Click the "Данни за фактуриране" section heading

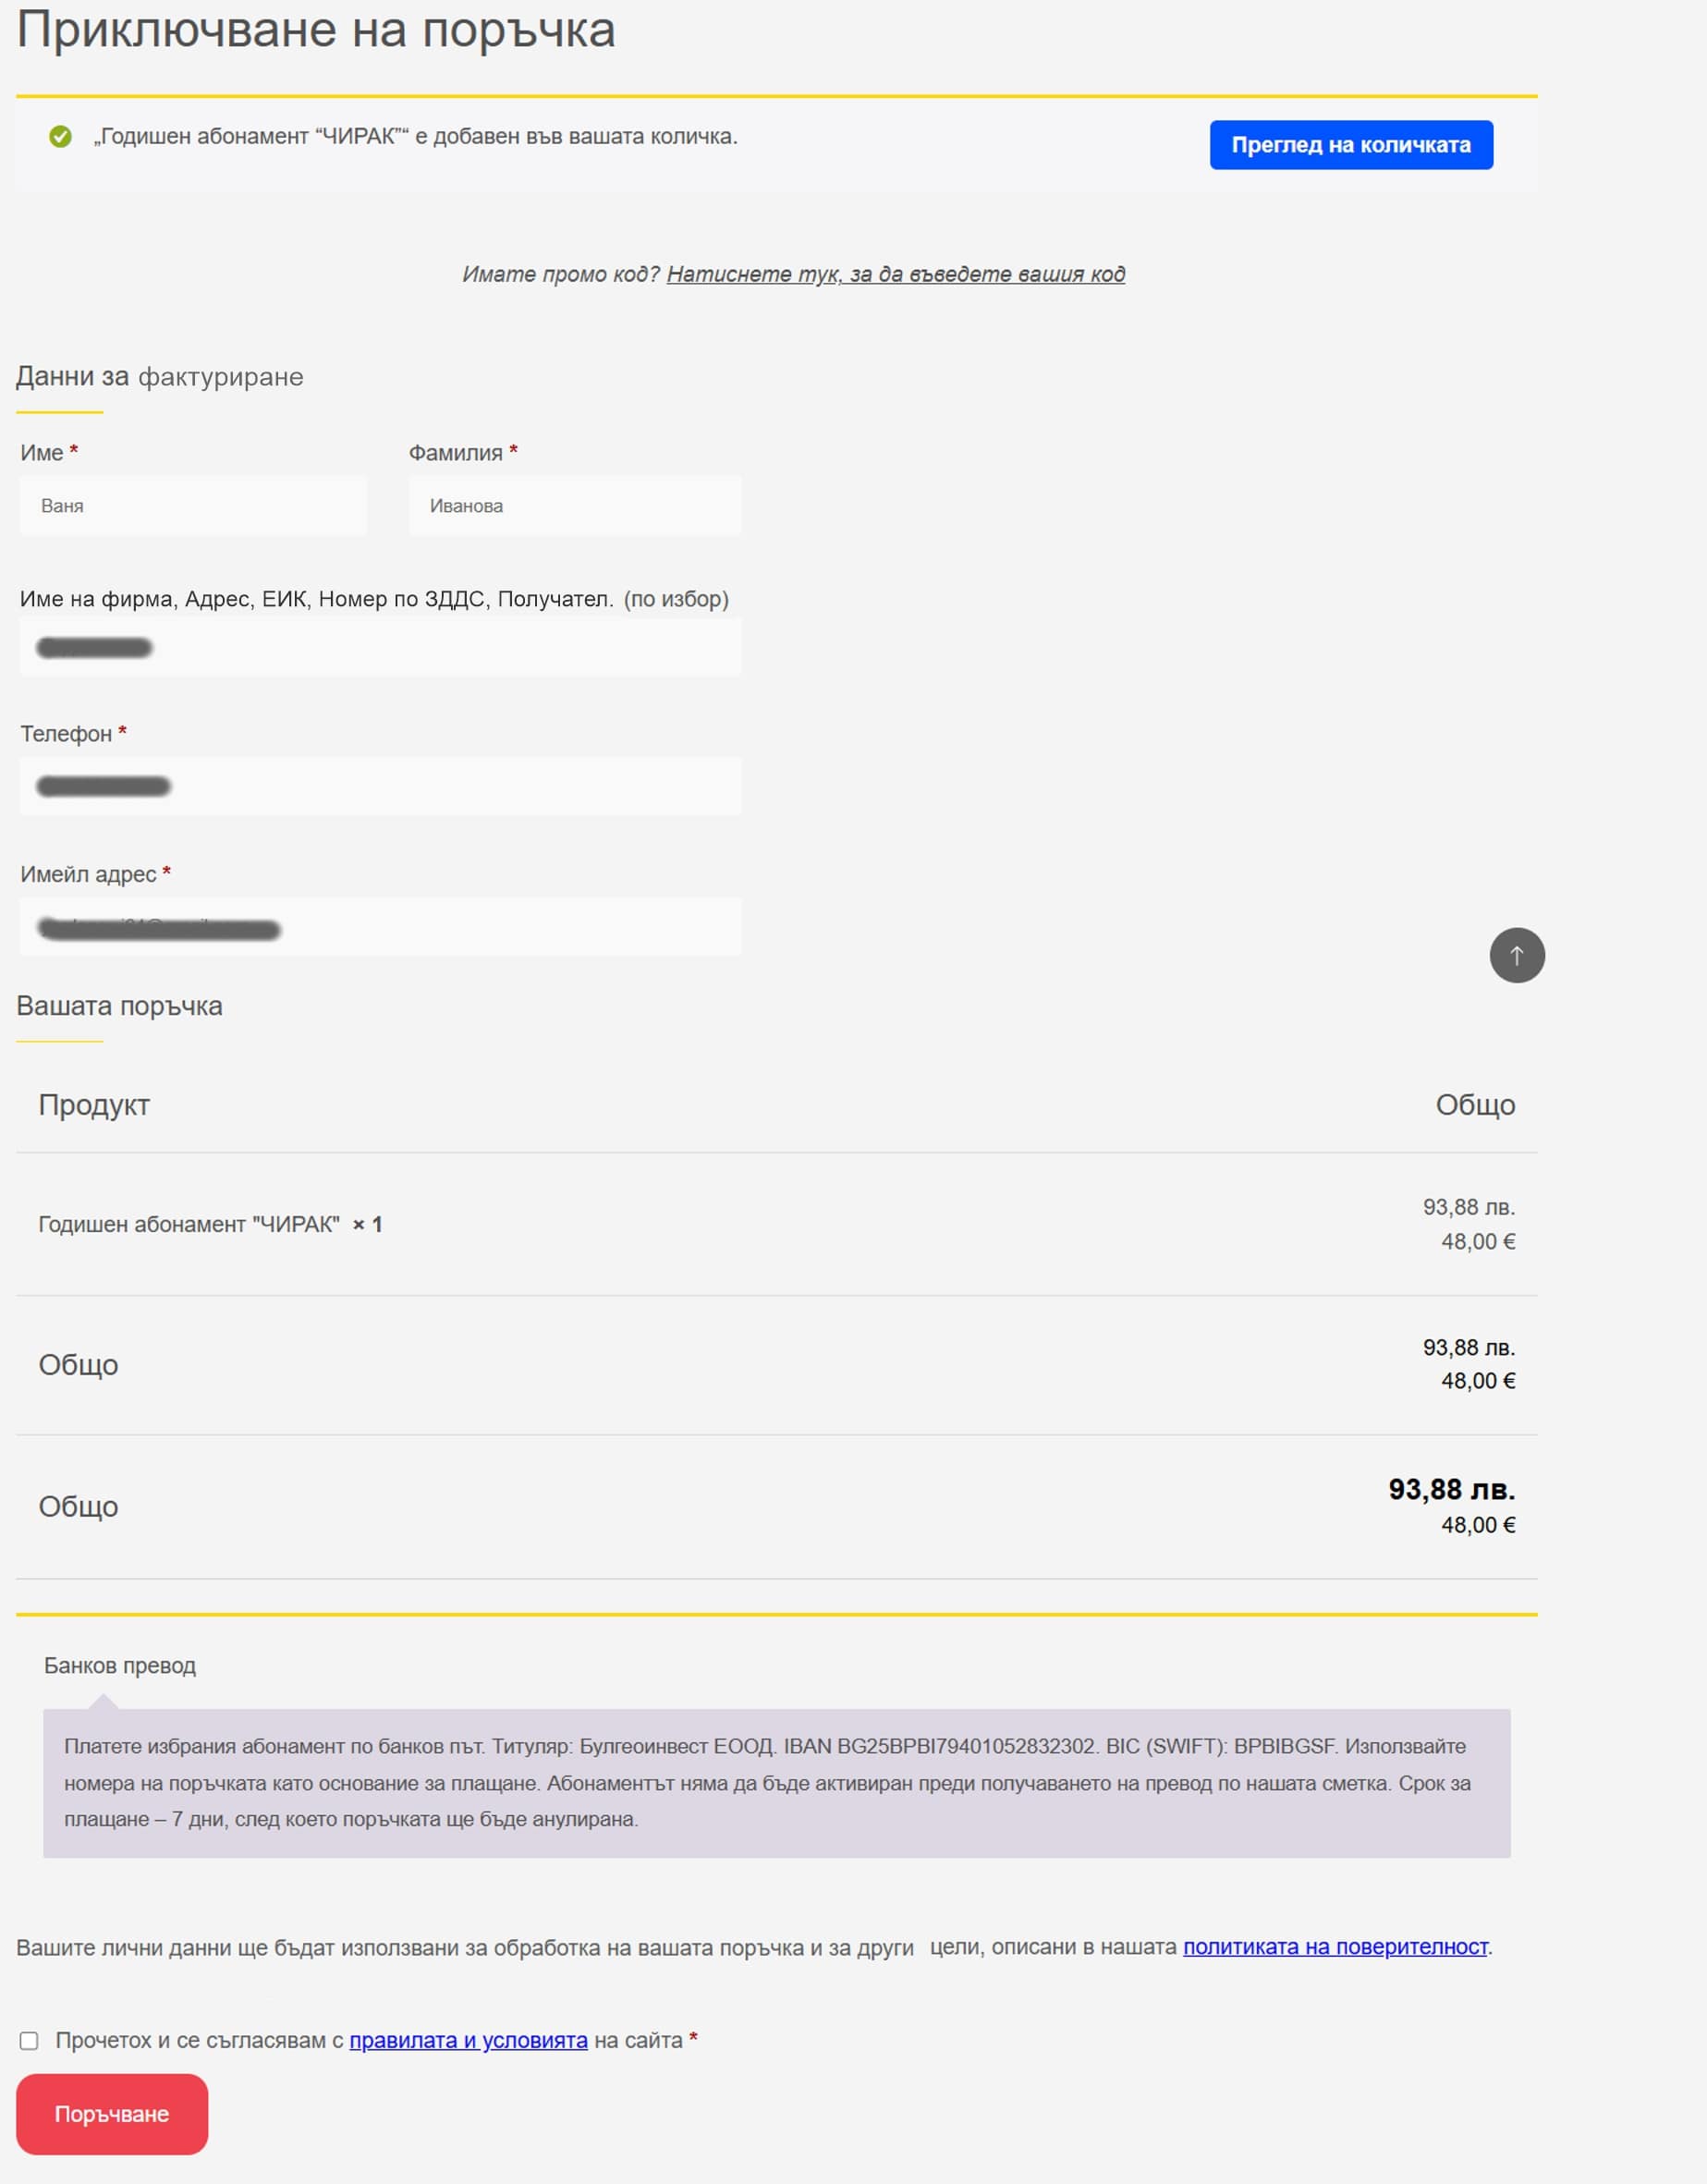(160, 377)
